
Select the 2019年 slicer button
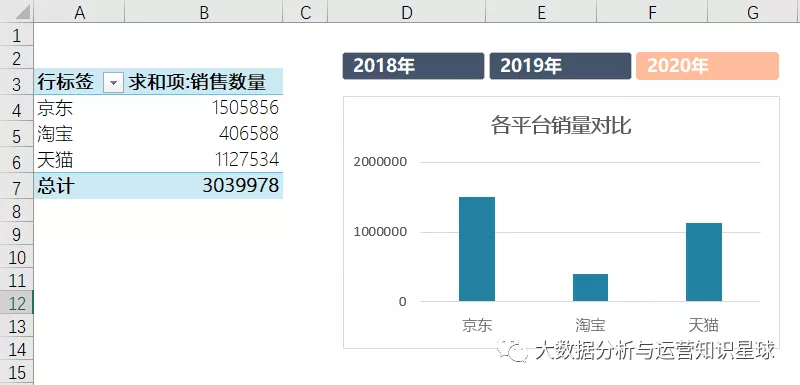pos(560,66)
